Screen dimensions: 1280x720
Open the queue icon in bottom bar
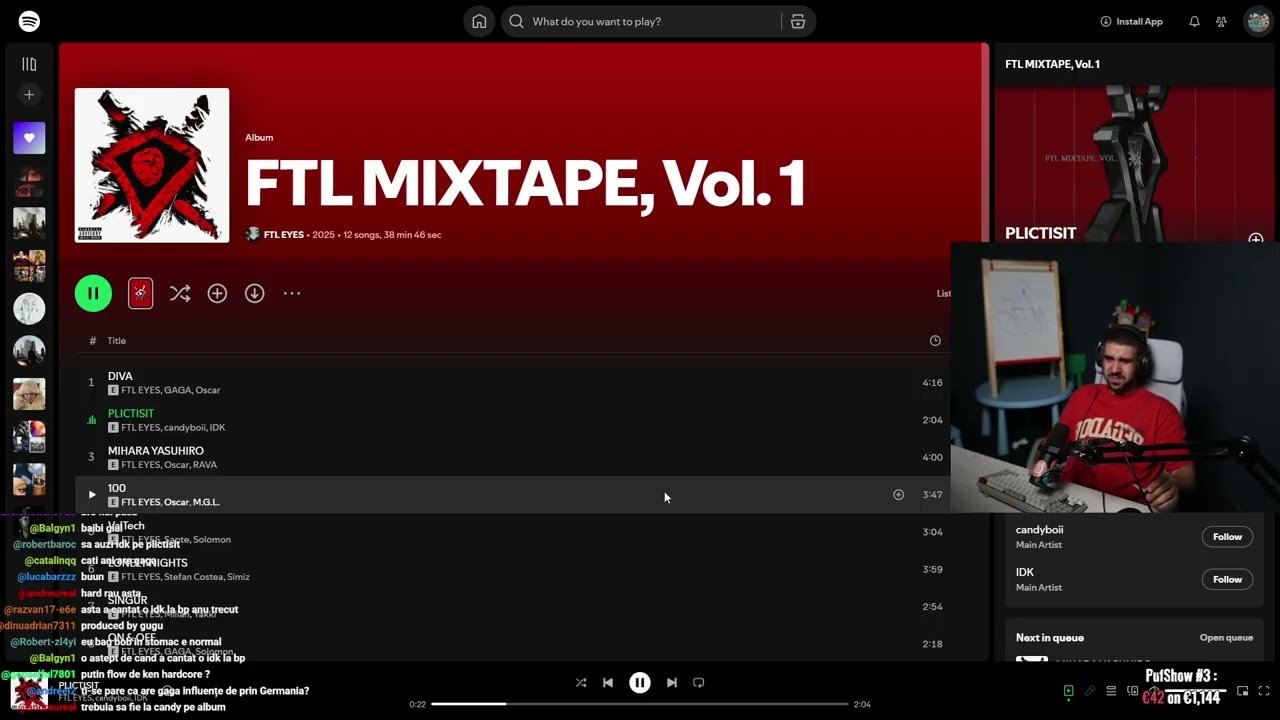pos(1111,691)
